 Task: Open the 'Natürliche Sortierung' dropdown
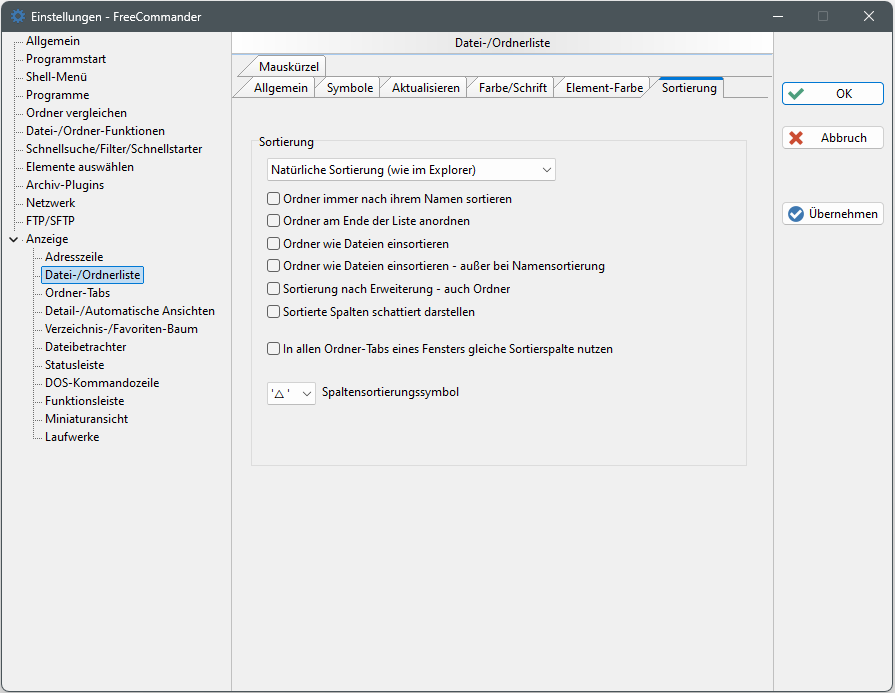(411, 170)
